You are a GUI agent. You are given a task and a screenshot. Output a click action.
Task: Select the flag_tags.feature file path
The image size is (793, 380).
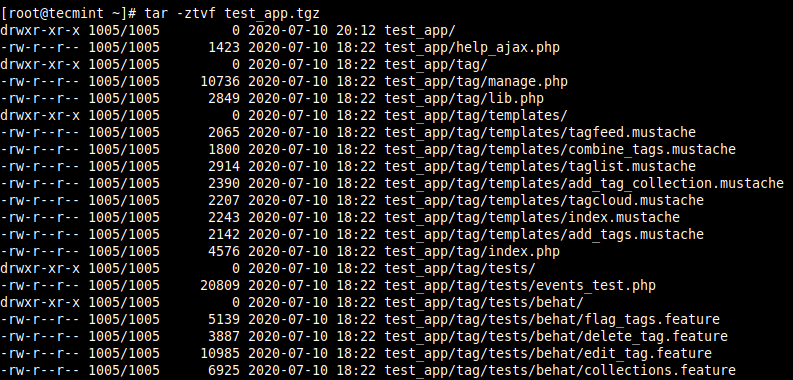point(552,319)
